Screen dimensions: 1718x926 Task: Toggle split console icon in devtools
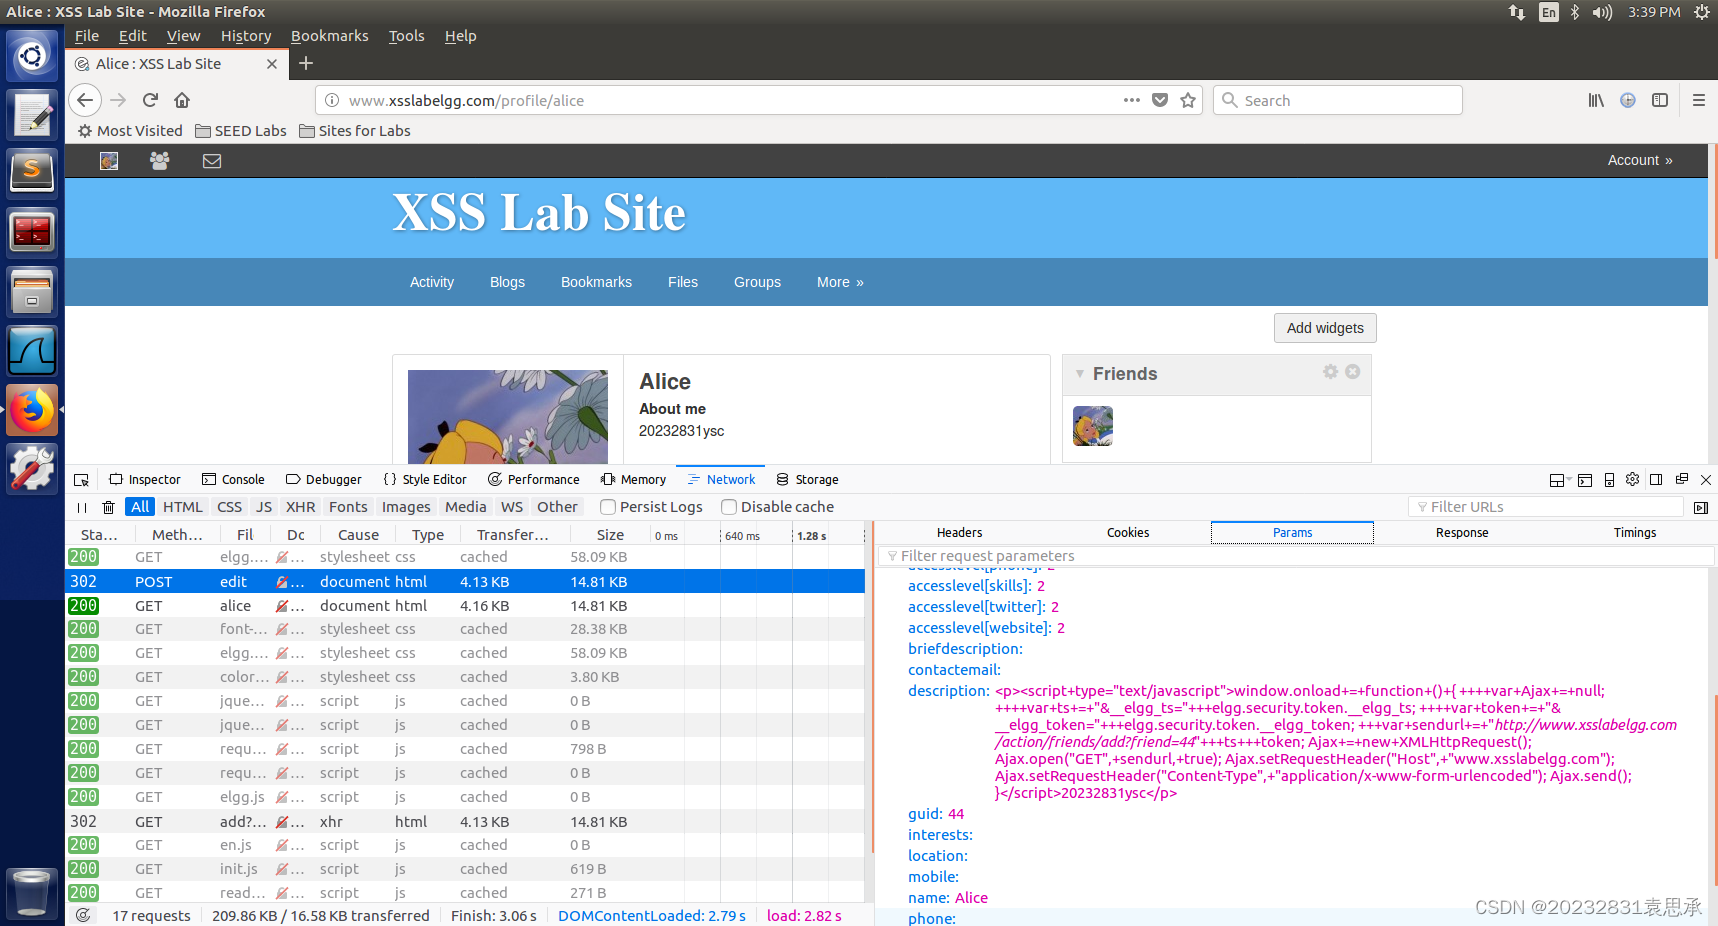pyautogui.click(x=1585, y=480)
